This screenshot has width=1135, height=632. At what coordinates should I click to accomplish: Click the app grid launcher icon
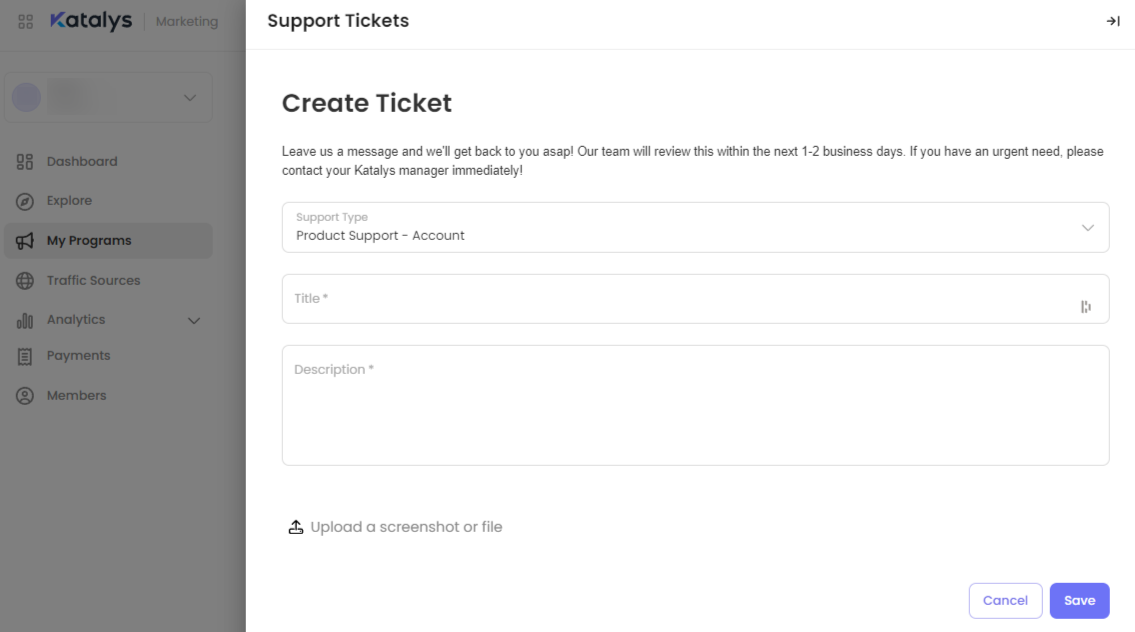(x=26, y=21)
